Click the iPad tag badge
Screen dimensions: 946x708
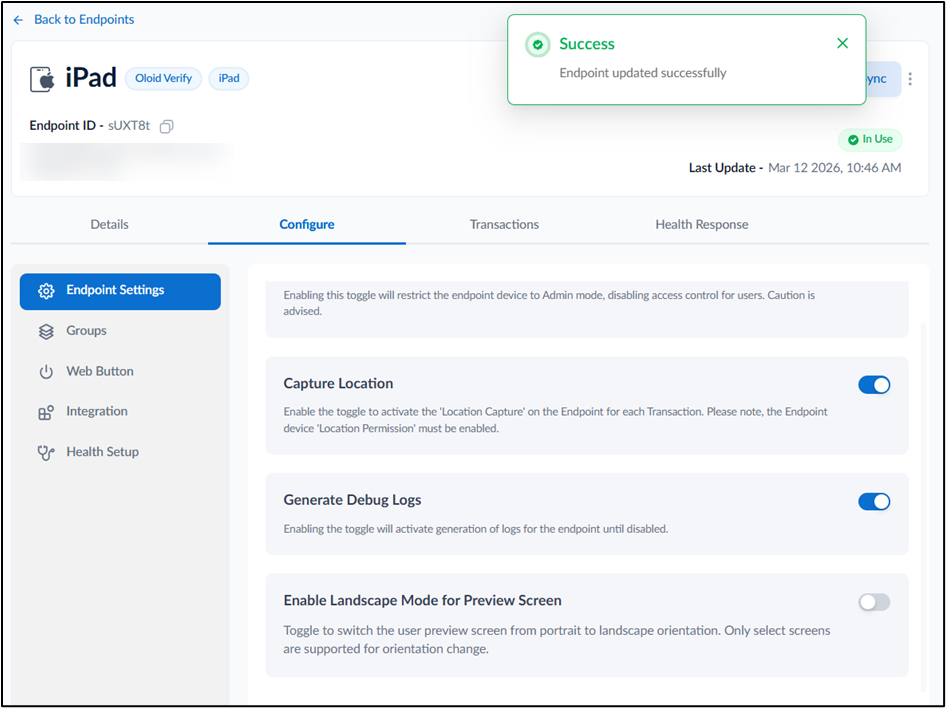[229, 78]
